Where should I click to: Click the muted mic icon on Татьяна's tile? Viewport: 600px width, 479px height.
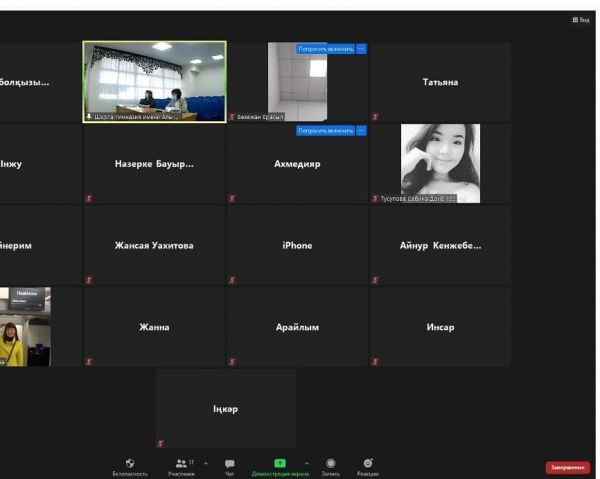tap(376, 116)
